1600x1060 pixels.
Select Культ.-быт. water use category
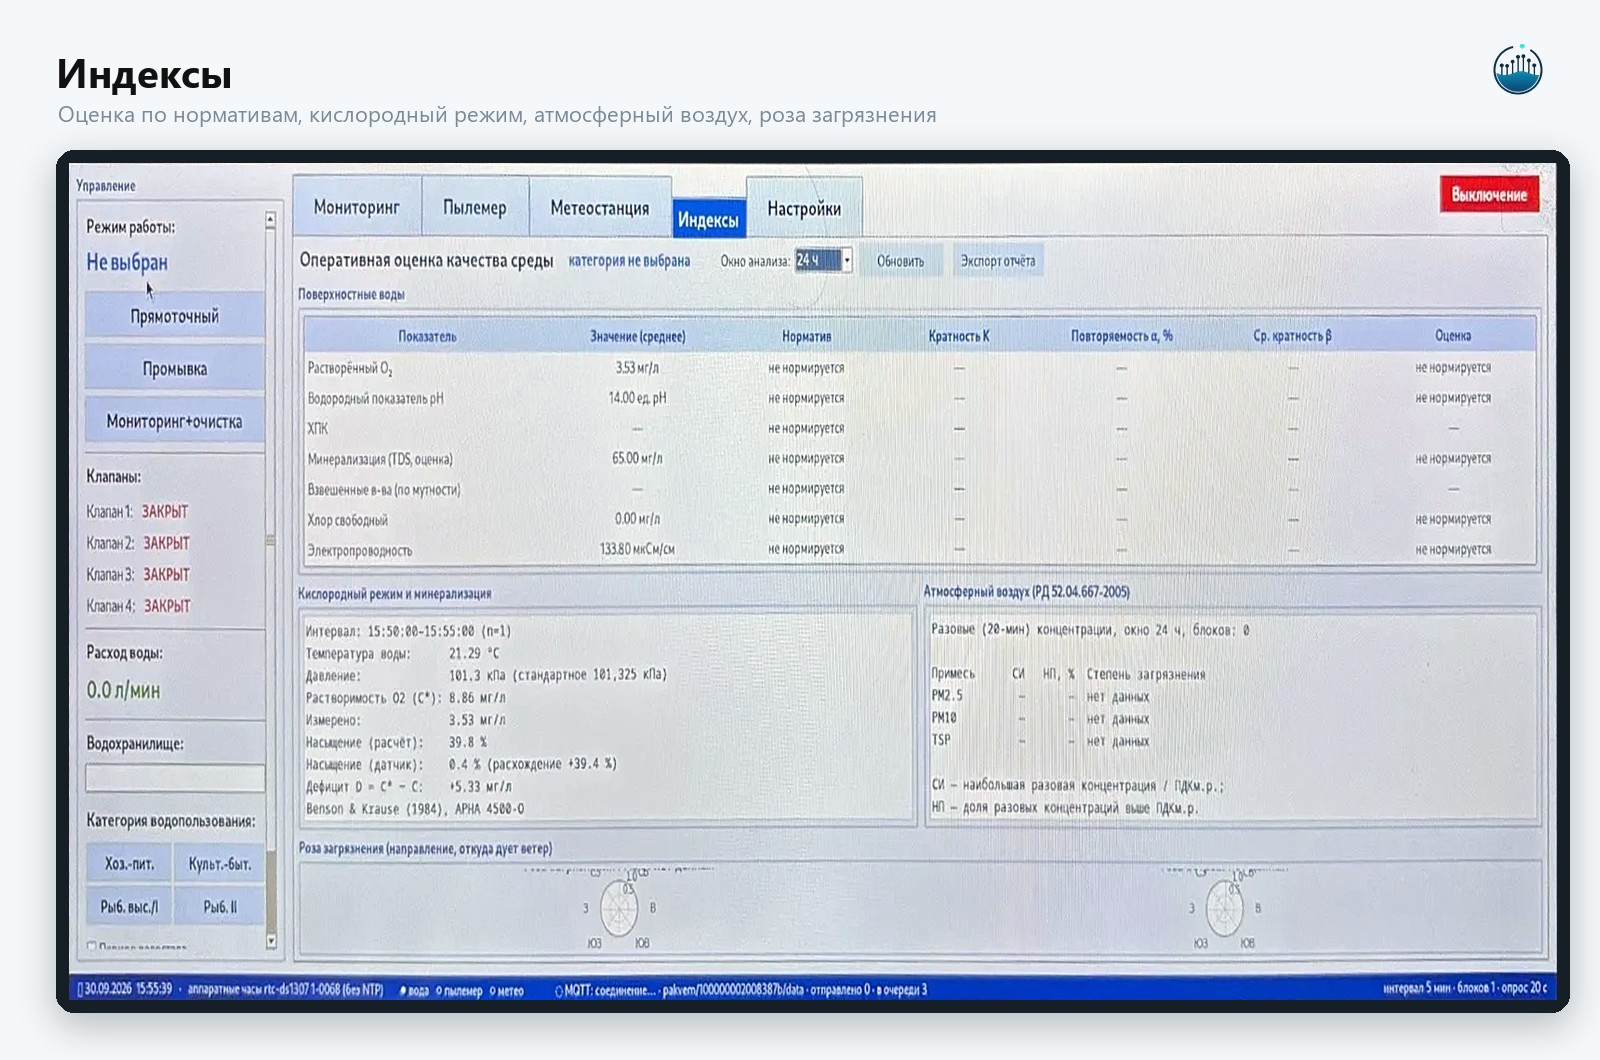coord(220,863)
